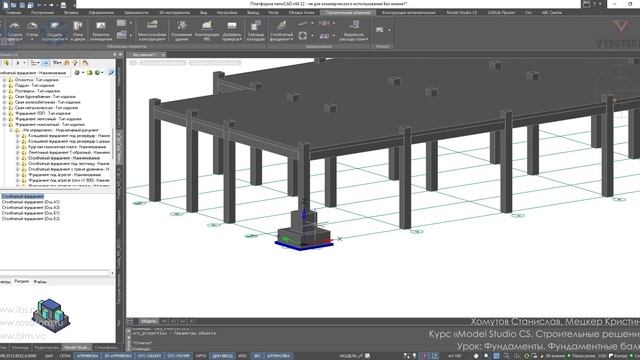Expand the Ростверки - Тип изделия node
This screenshot has height=360, width=640.
coord(4,91)
